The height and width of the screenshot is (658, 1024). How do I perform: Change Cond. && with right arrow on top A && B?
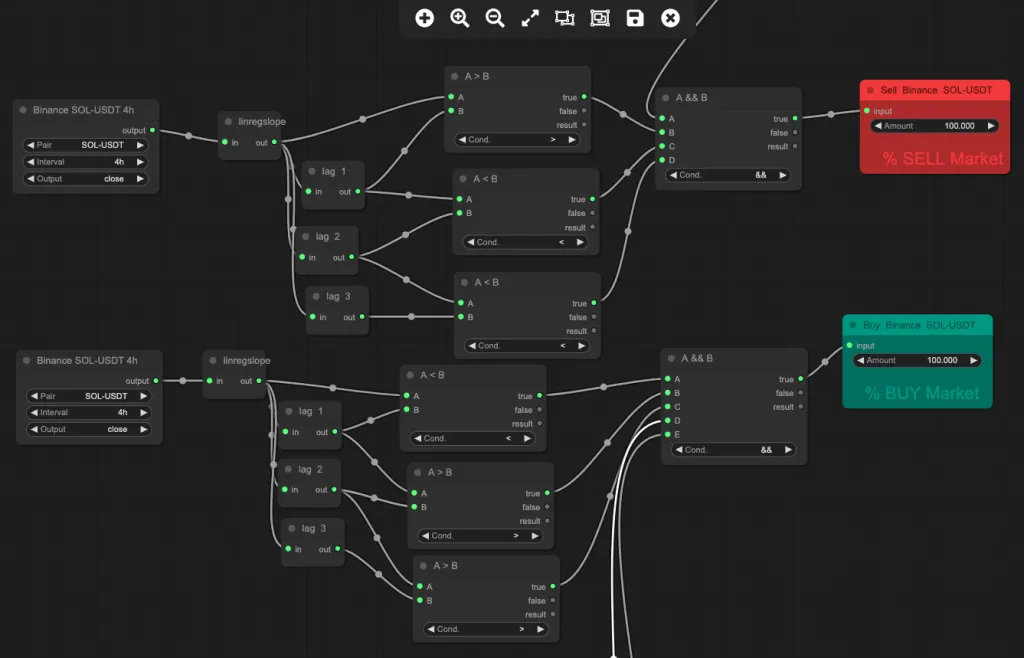tap(782, 175)
